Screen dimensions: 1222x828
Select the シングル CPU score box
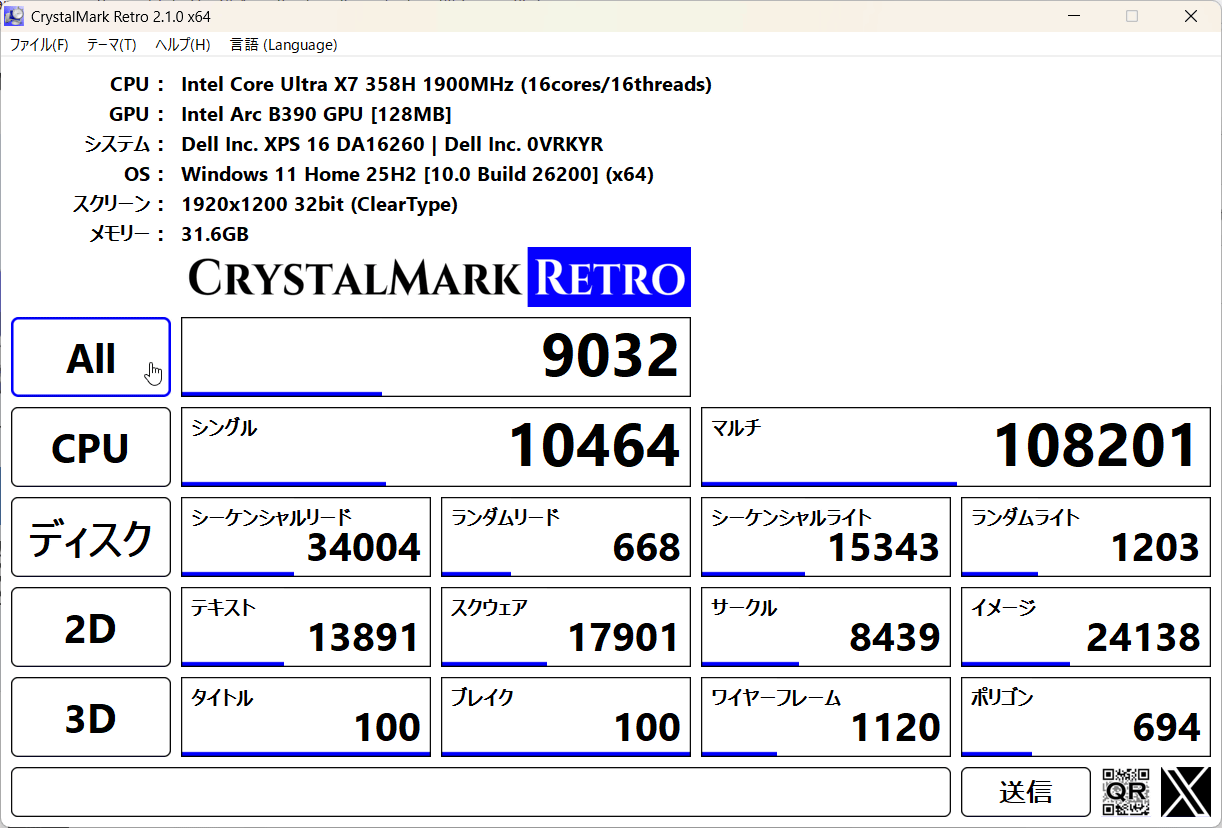(435, 446)
